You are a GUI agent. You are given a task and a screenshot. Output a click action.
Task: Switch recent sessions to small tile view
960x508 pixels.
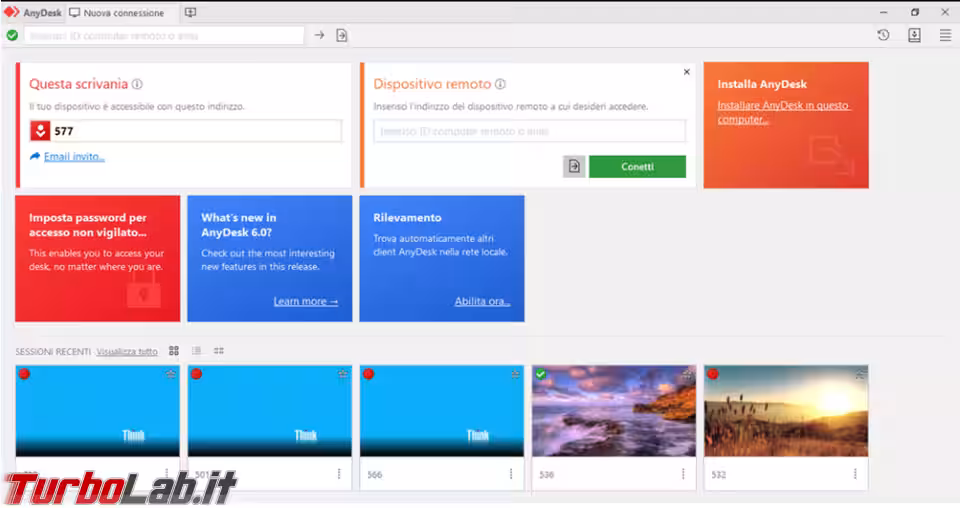point(219,351)
